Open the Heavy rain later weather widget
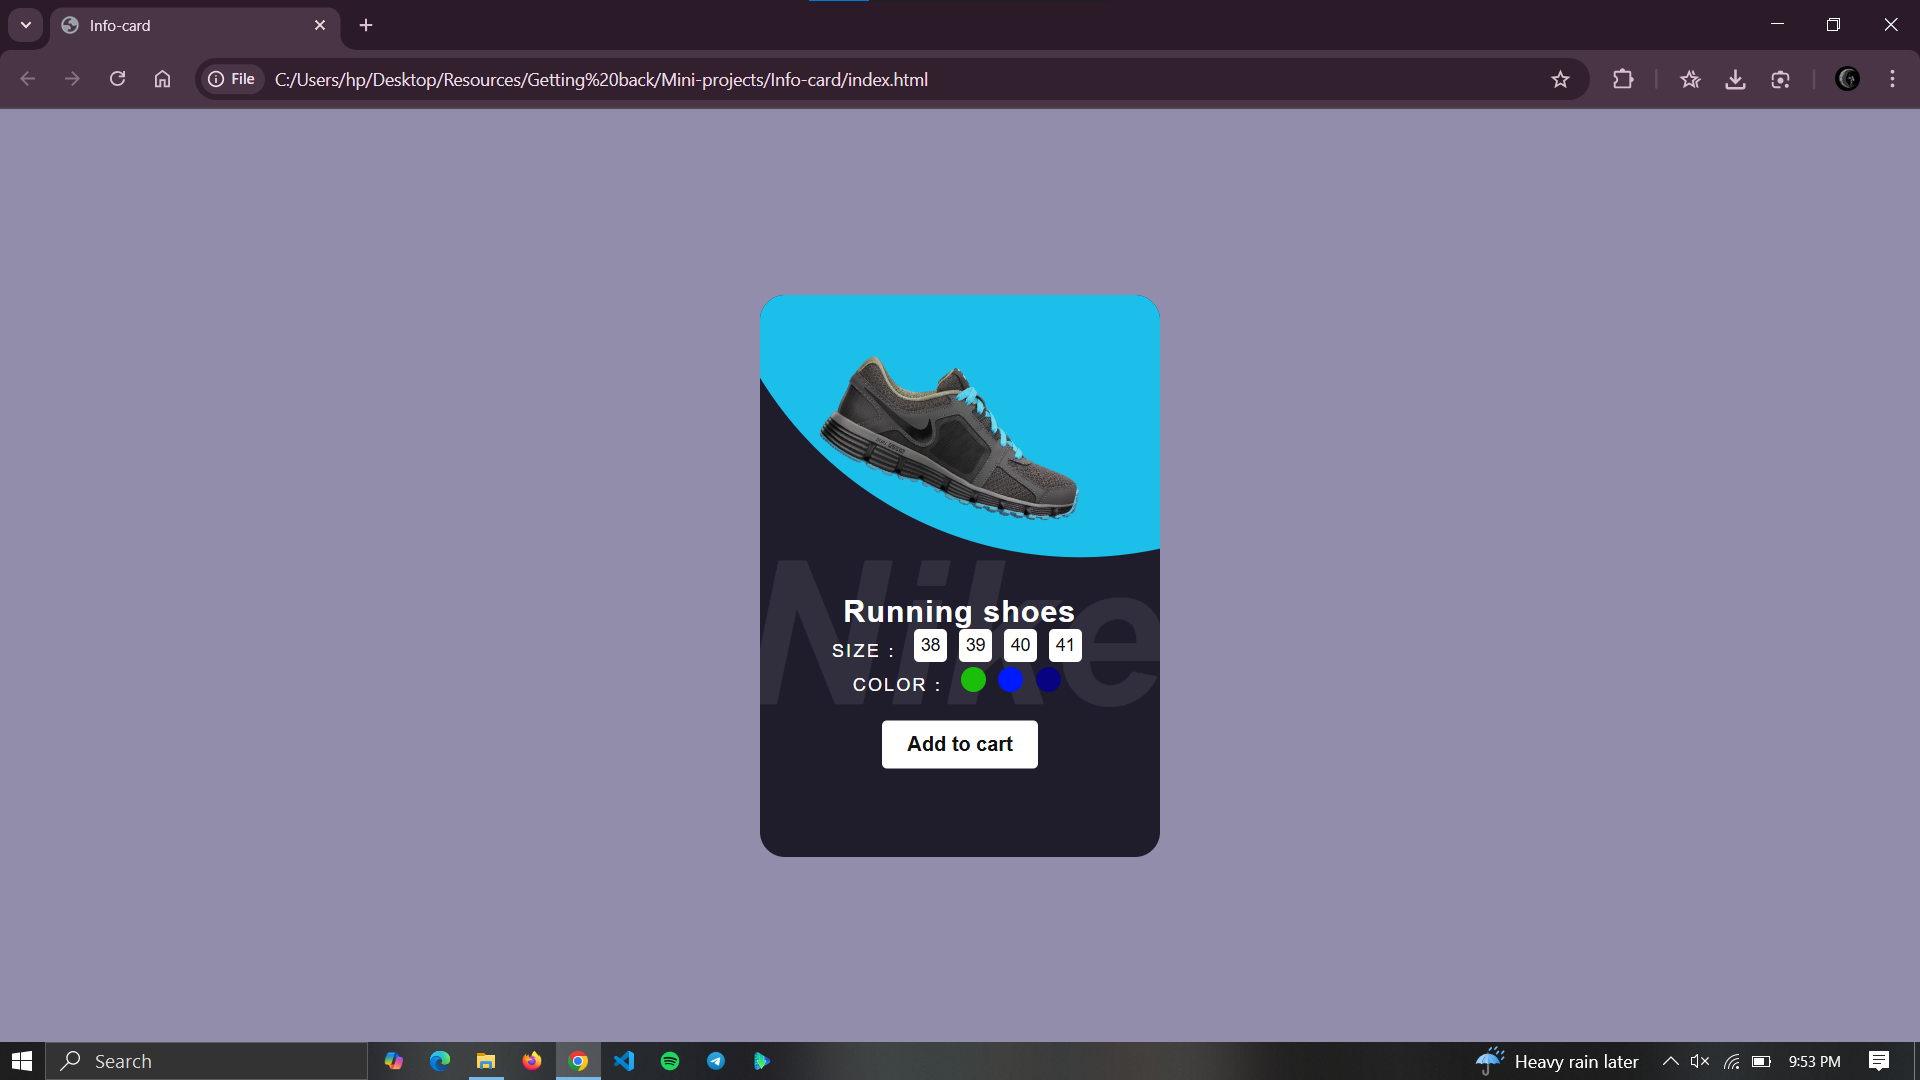The width and height of the screenshot is (1920, 1080). coord(1557,1061)
